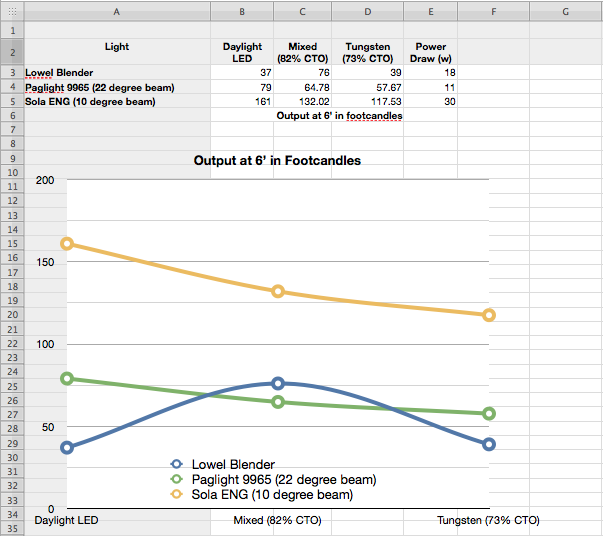Viewport: 603px width, 536px height.
Task: Select row header 3
Action: pos(12,73)
